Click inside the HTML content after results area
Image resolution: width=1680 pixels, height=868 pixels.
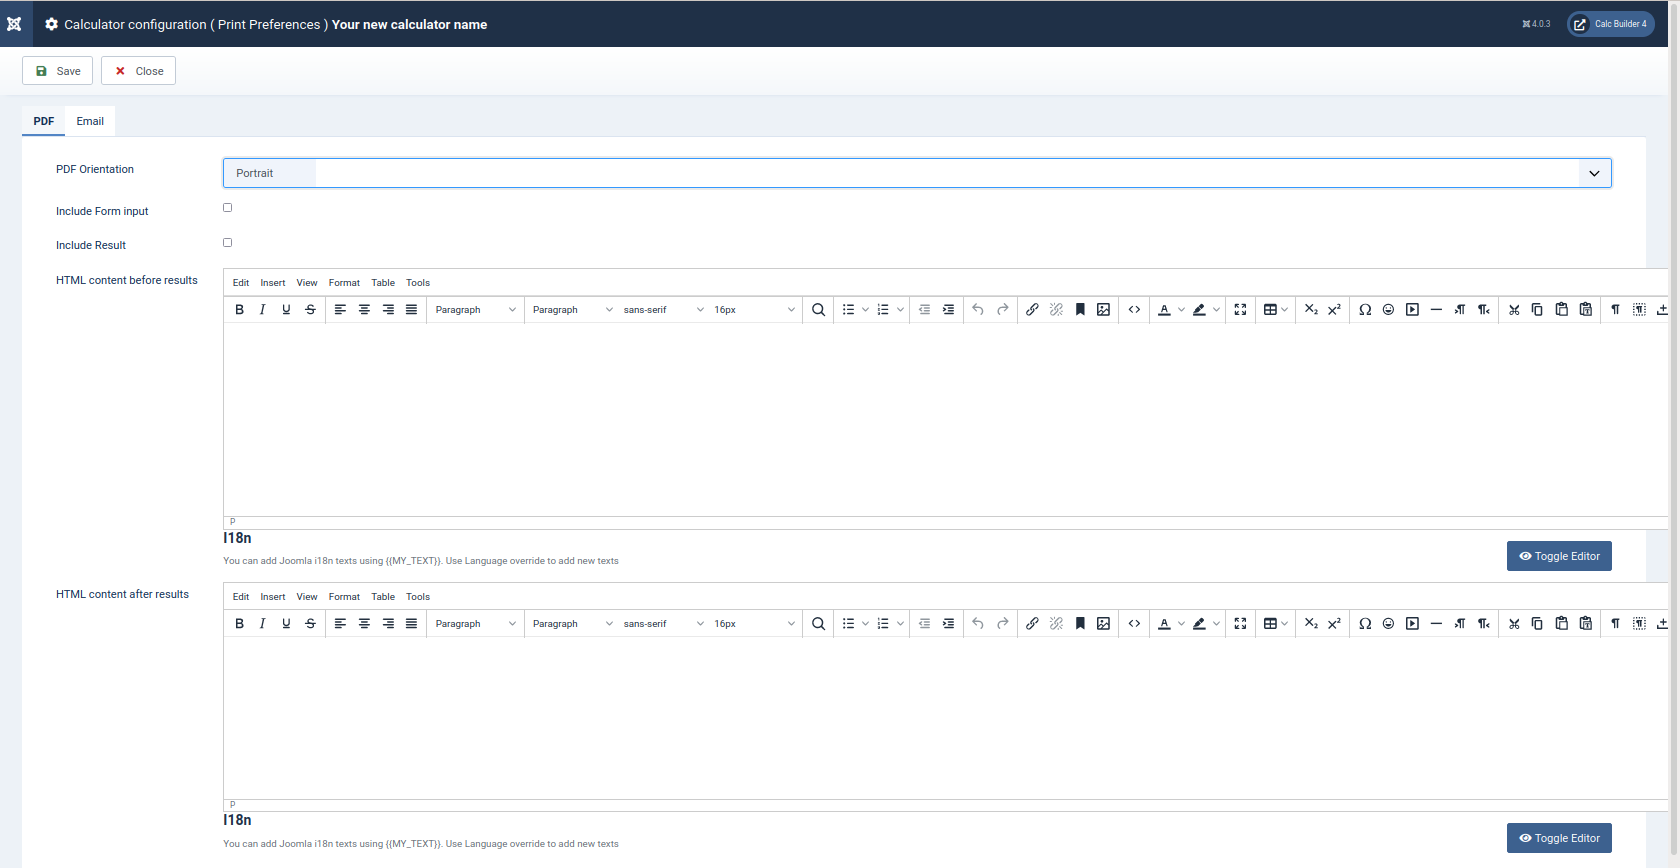tap(945, 718)
